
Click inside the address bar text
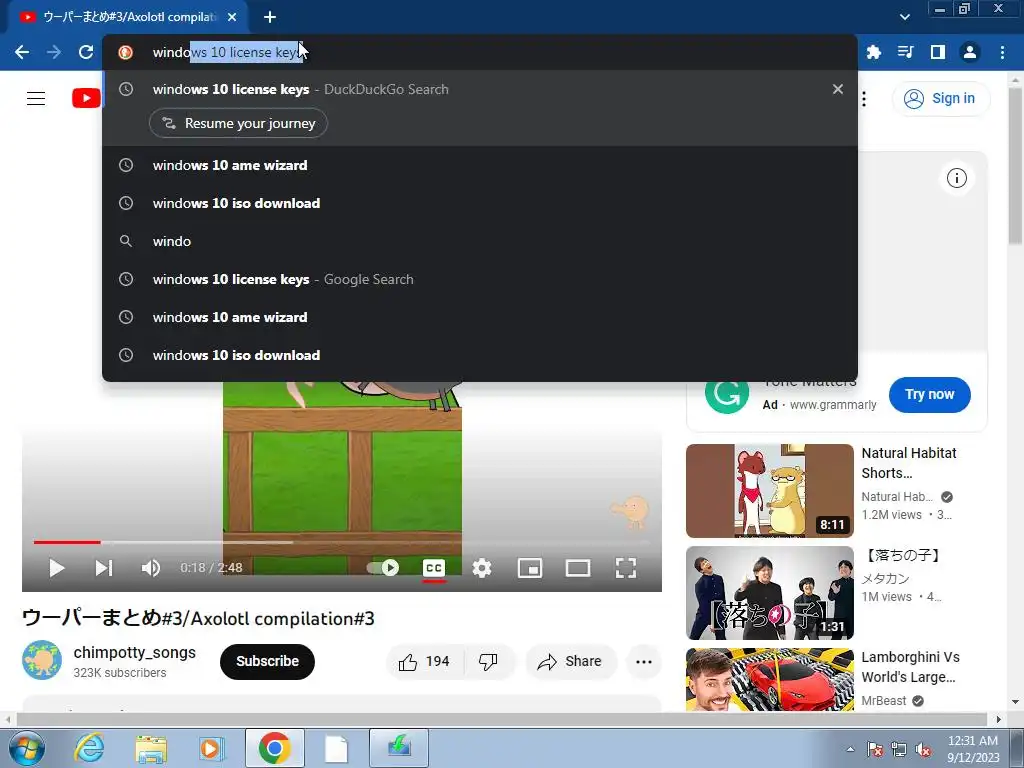point(227,52)
